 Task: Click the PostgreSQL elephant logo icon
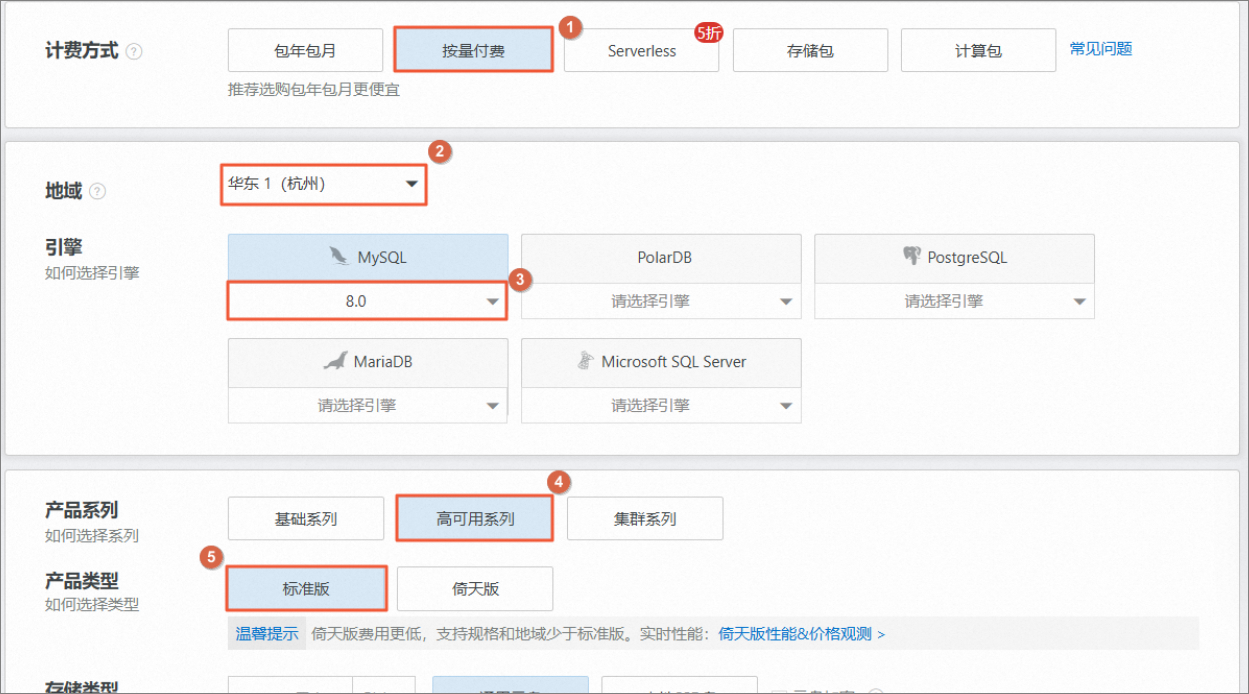[911, 257]
